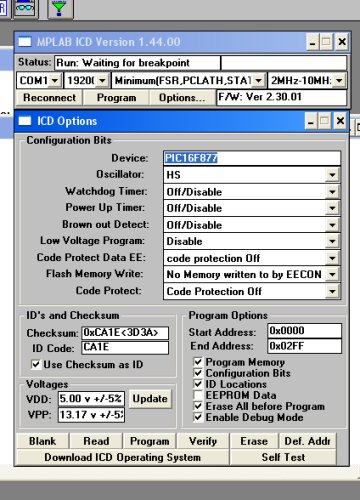
Task: Click the Erase button
Action: tap(254, 441)
